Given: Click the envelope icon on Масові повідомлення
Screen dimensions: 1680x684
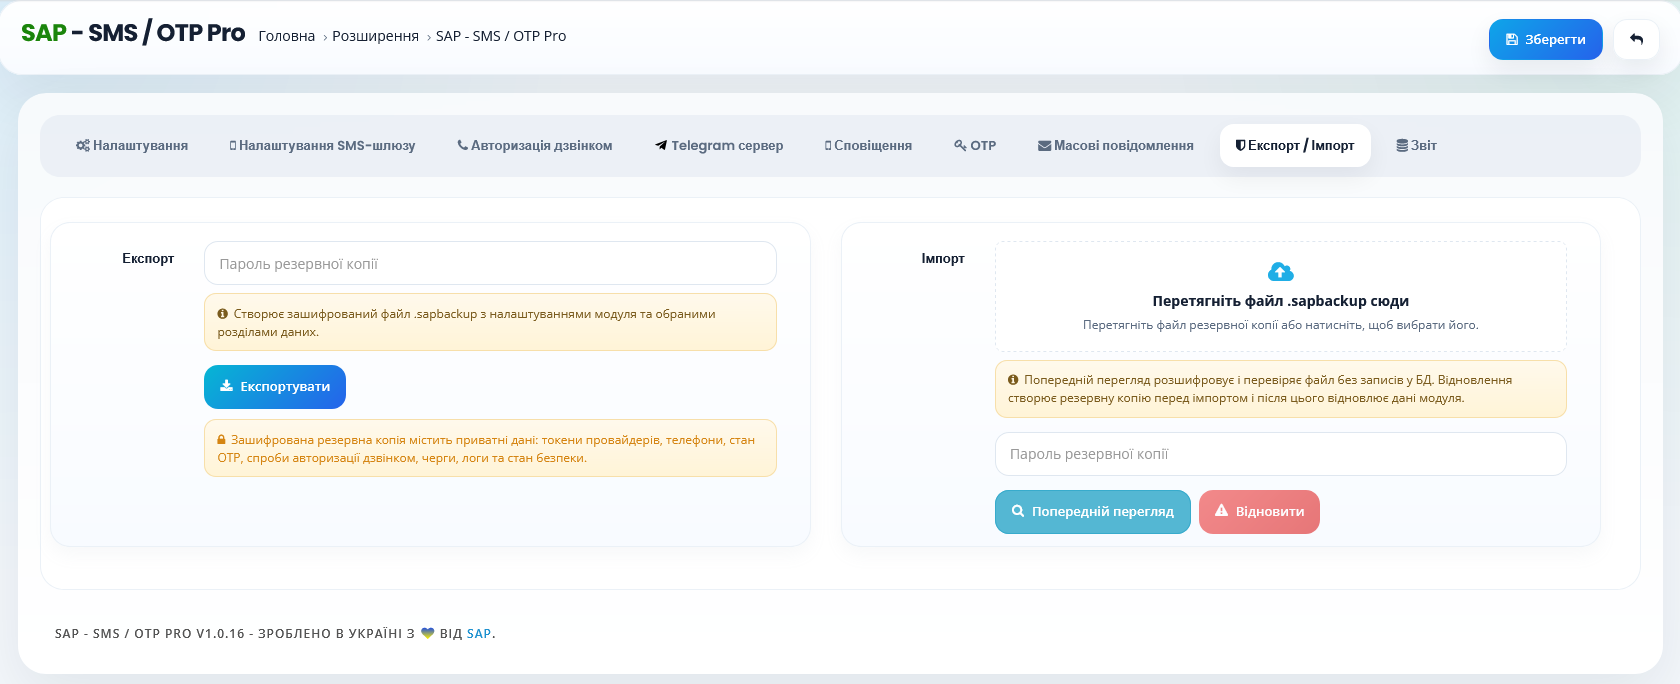Looking at the screenshot, I should [x=1044, y=146].
